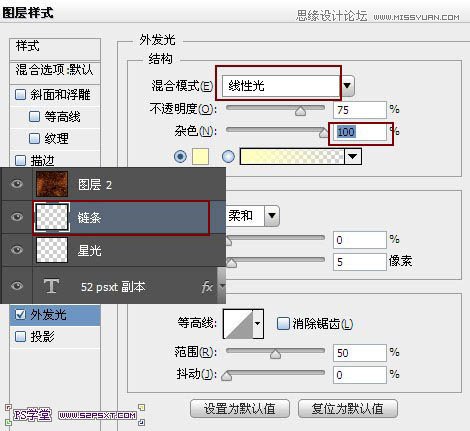The image size is (470, 431).
Task: Click the size field showing 5 像素
Action: tap(360, 262)
